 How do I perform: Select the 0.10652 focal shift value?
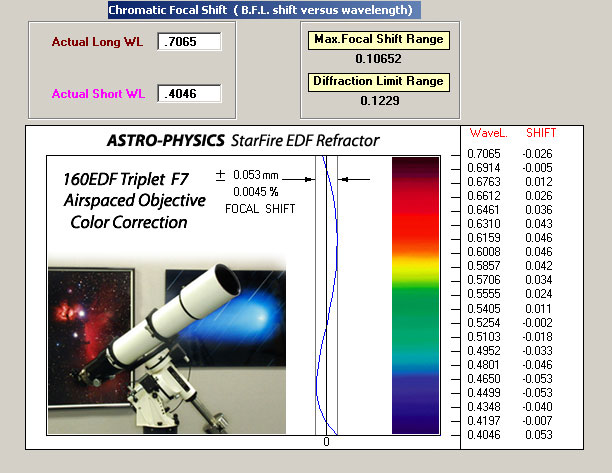click(x=378, y=59)
